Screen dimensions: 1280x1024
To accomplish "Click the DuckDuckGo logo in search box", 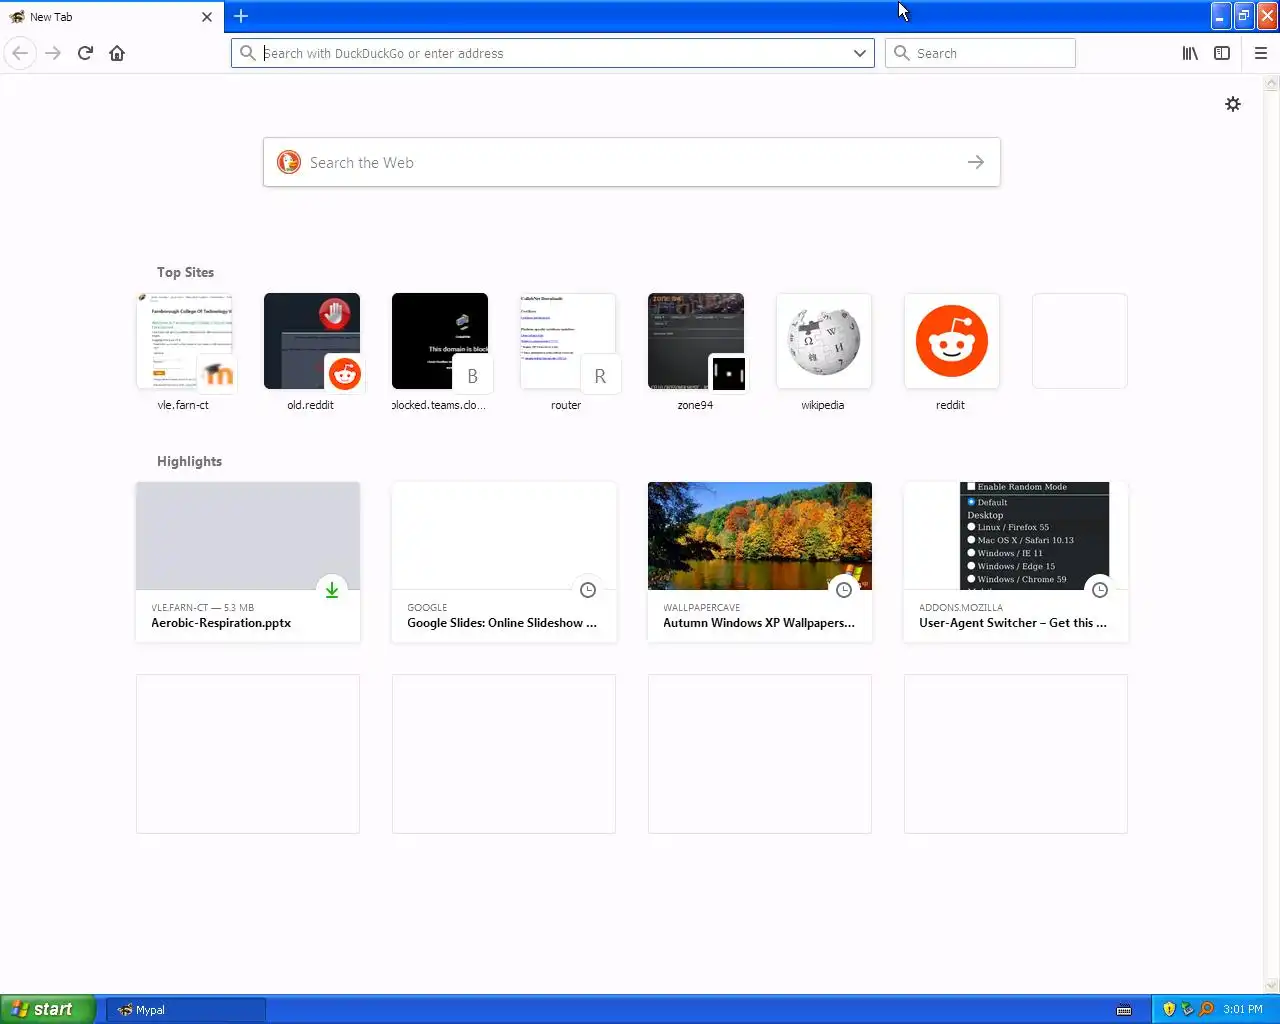I will (289, 162).
